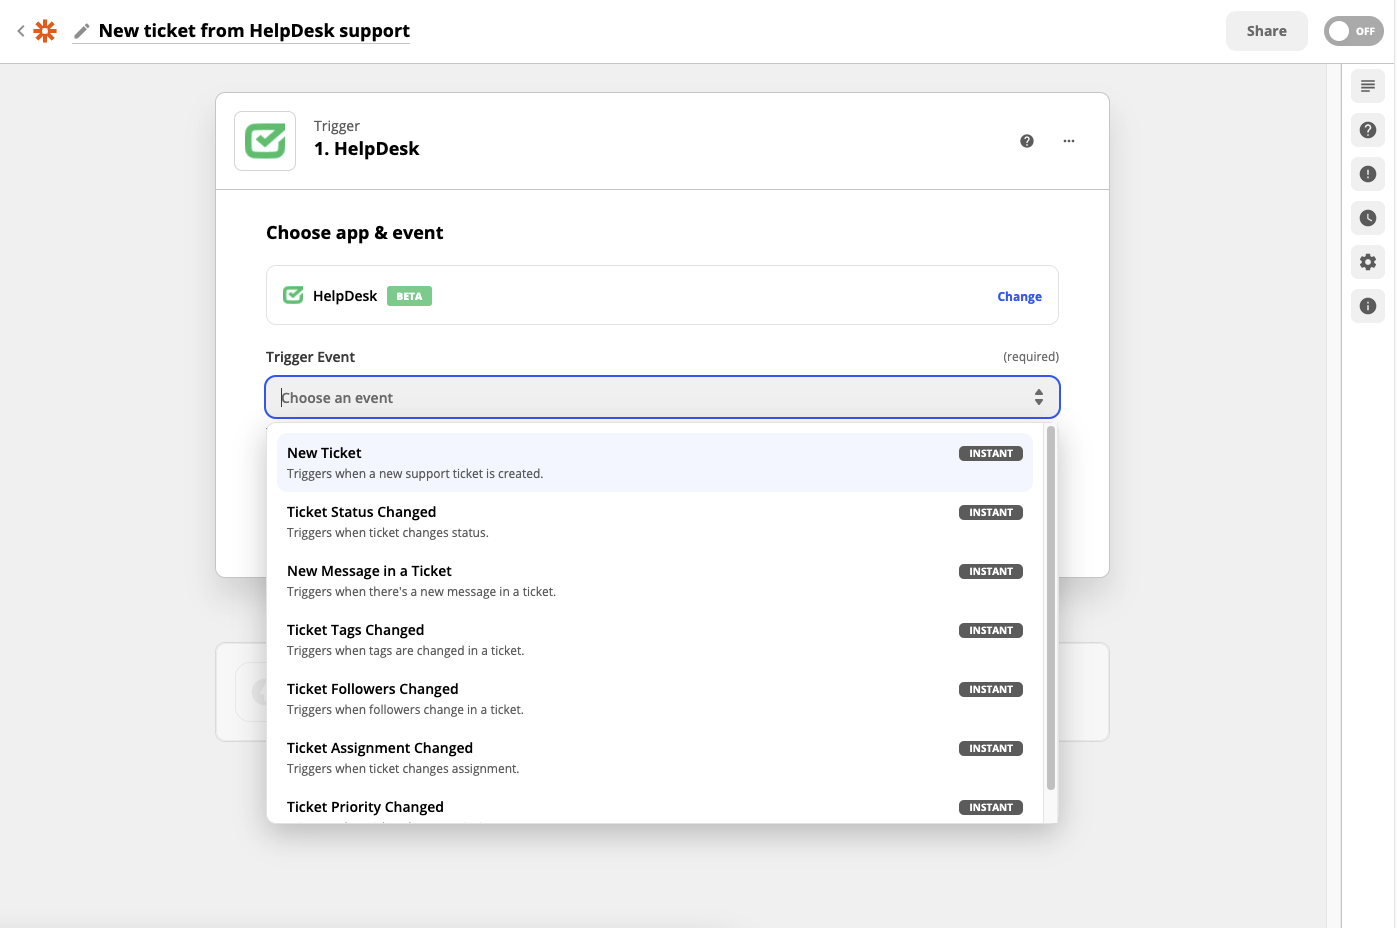Select the Ticket Status Changed event
This screenshot has width=1397, height=928.
[x=654, y=521]
